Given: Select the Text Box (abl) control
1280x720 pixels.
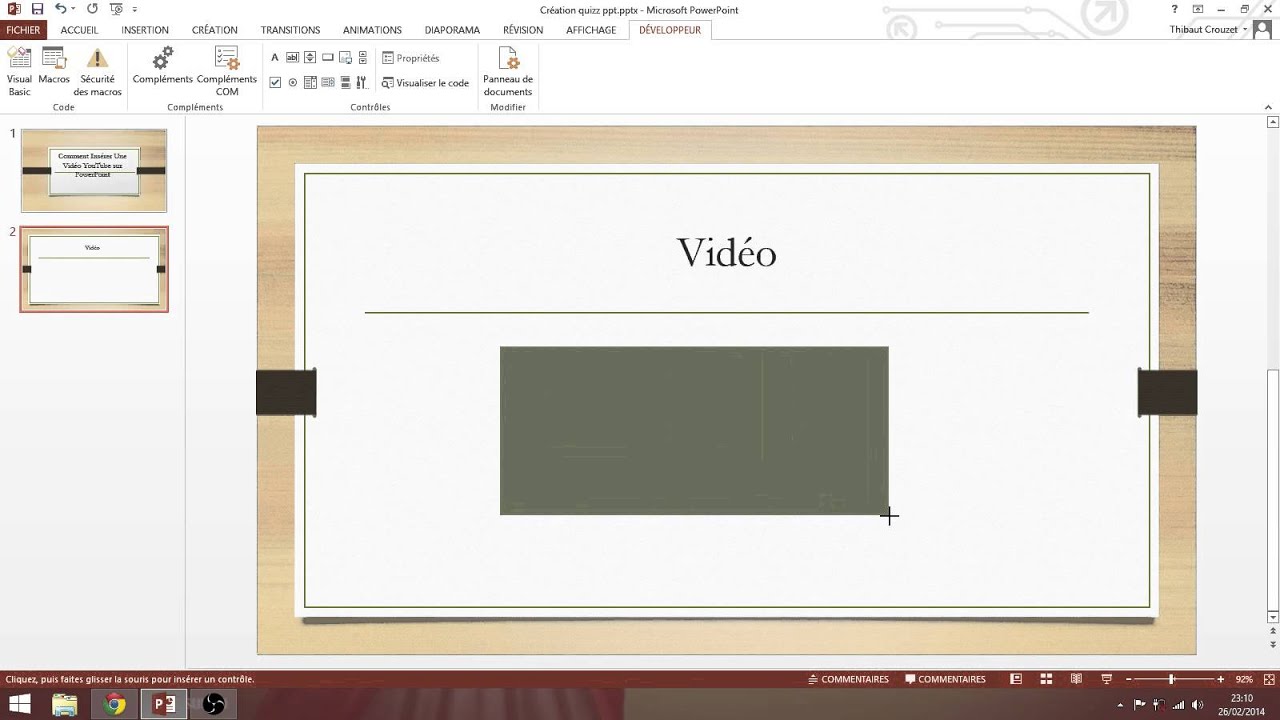Looking at the screenshot, I should [293, 58].
